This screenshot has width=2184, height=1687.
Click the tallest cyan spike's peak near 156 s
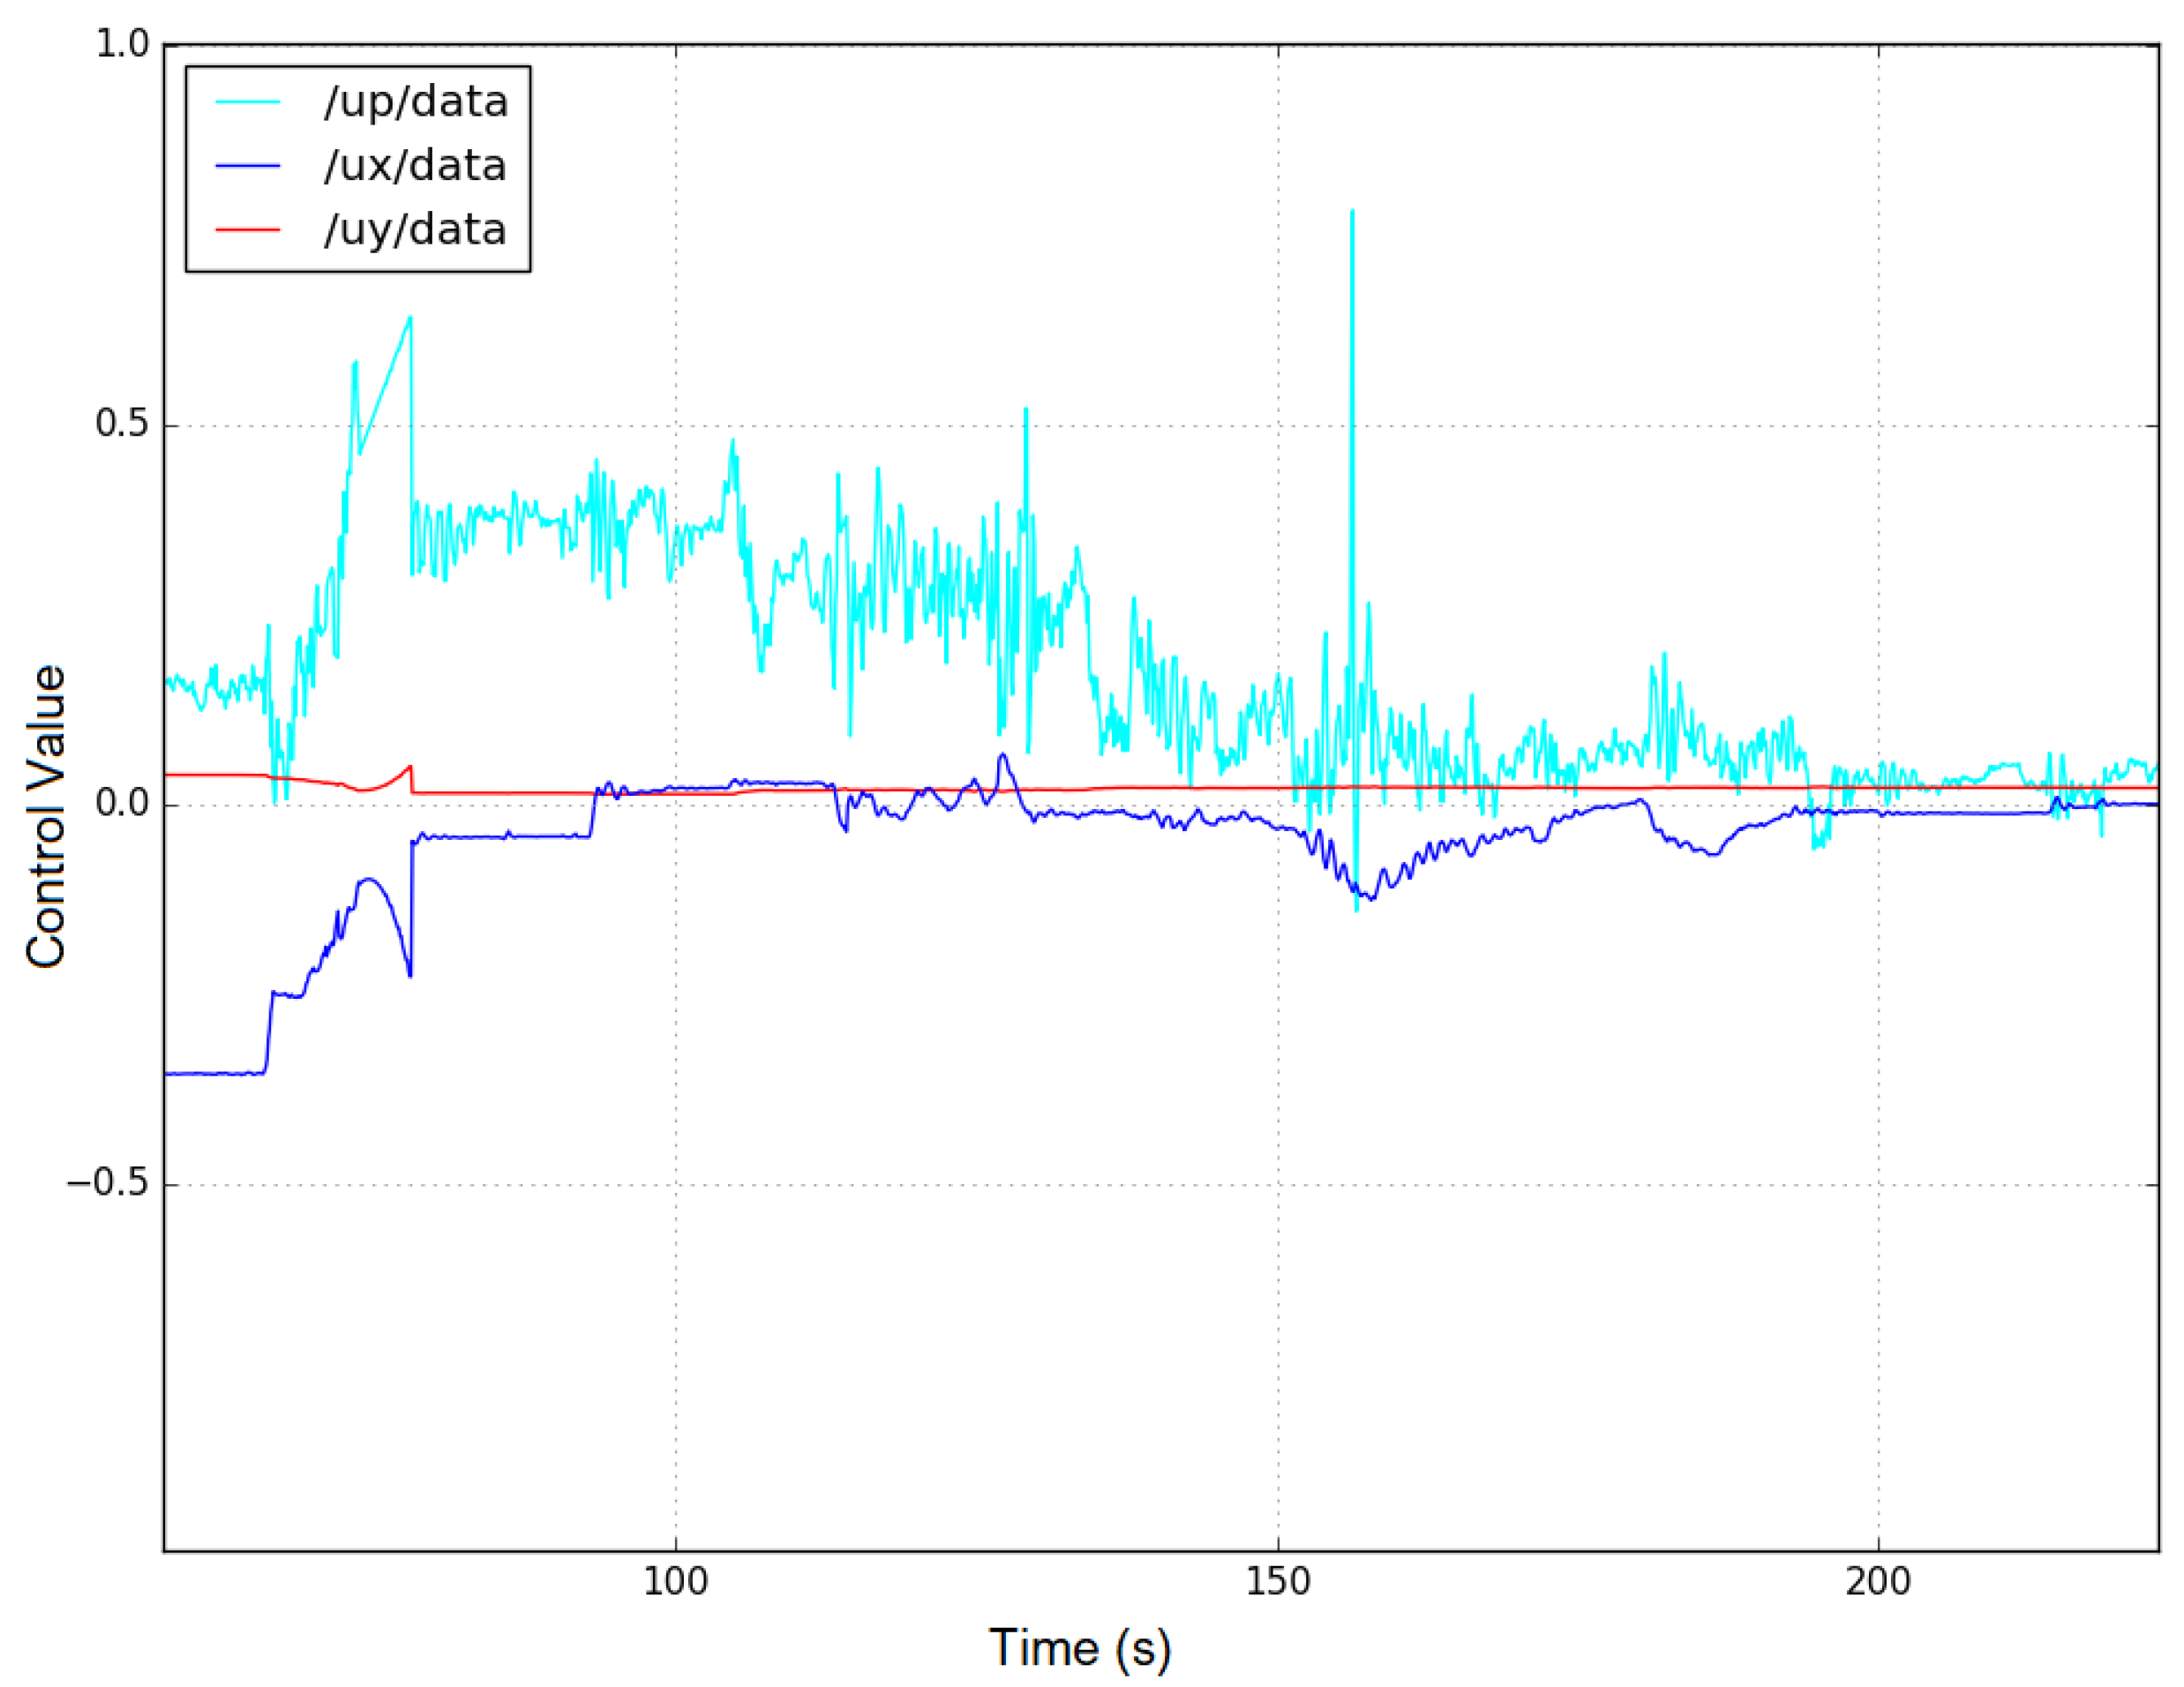coord(1352,213)
